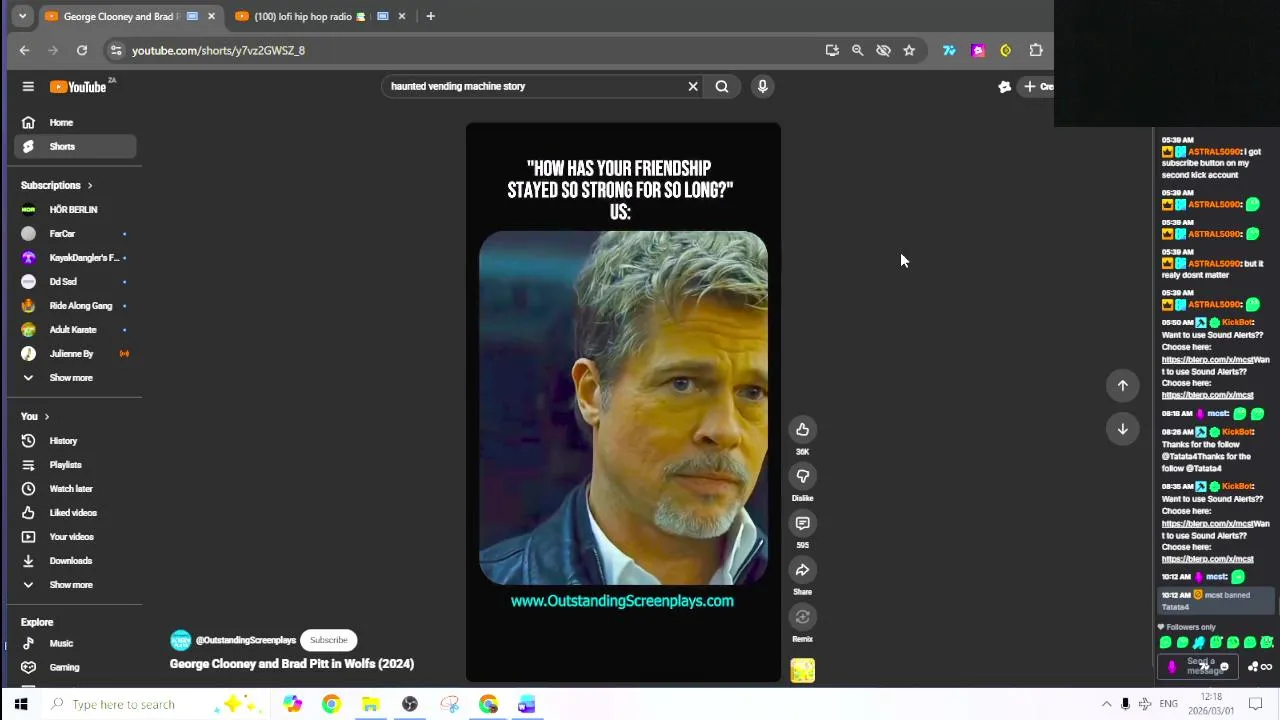Image resolution: width=1280 pixels, height=720 pixels.
Task: Open Remix for this Short
Action: [x=802, y=617]
